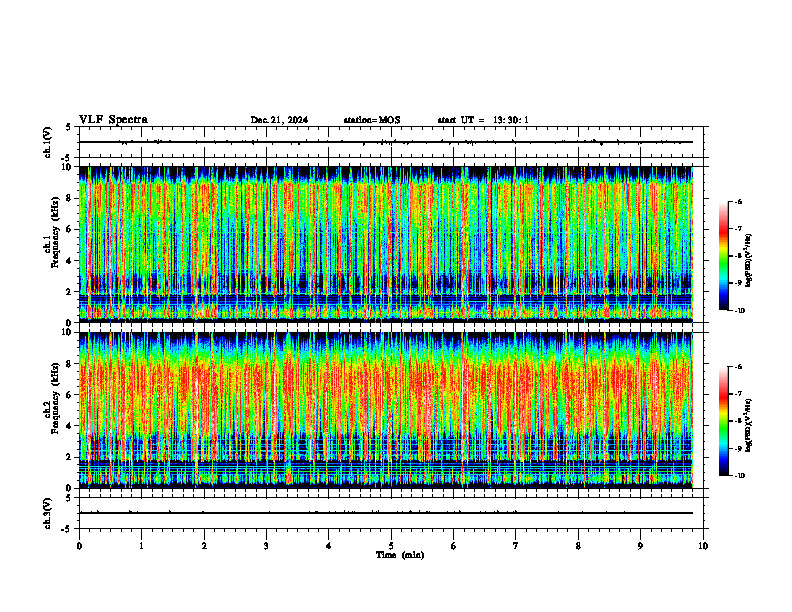
Task: Click the 'station=MOS' header label
Action: click(x=372, y=120)
